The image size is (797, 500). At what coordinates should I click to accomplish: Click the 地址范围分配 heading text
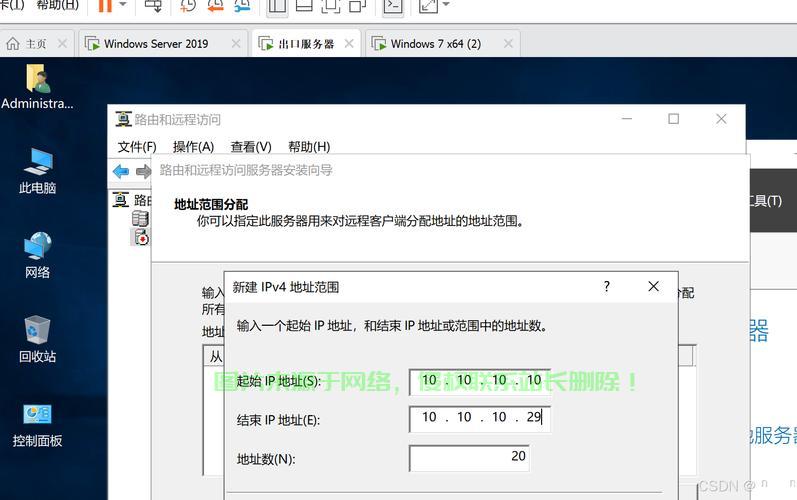(211, 204)
